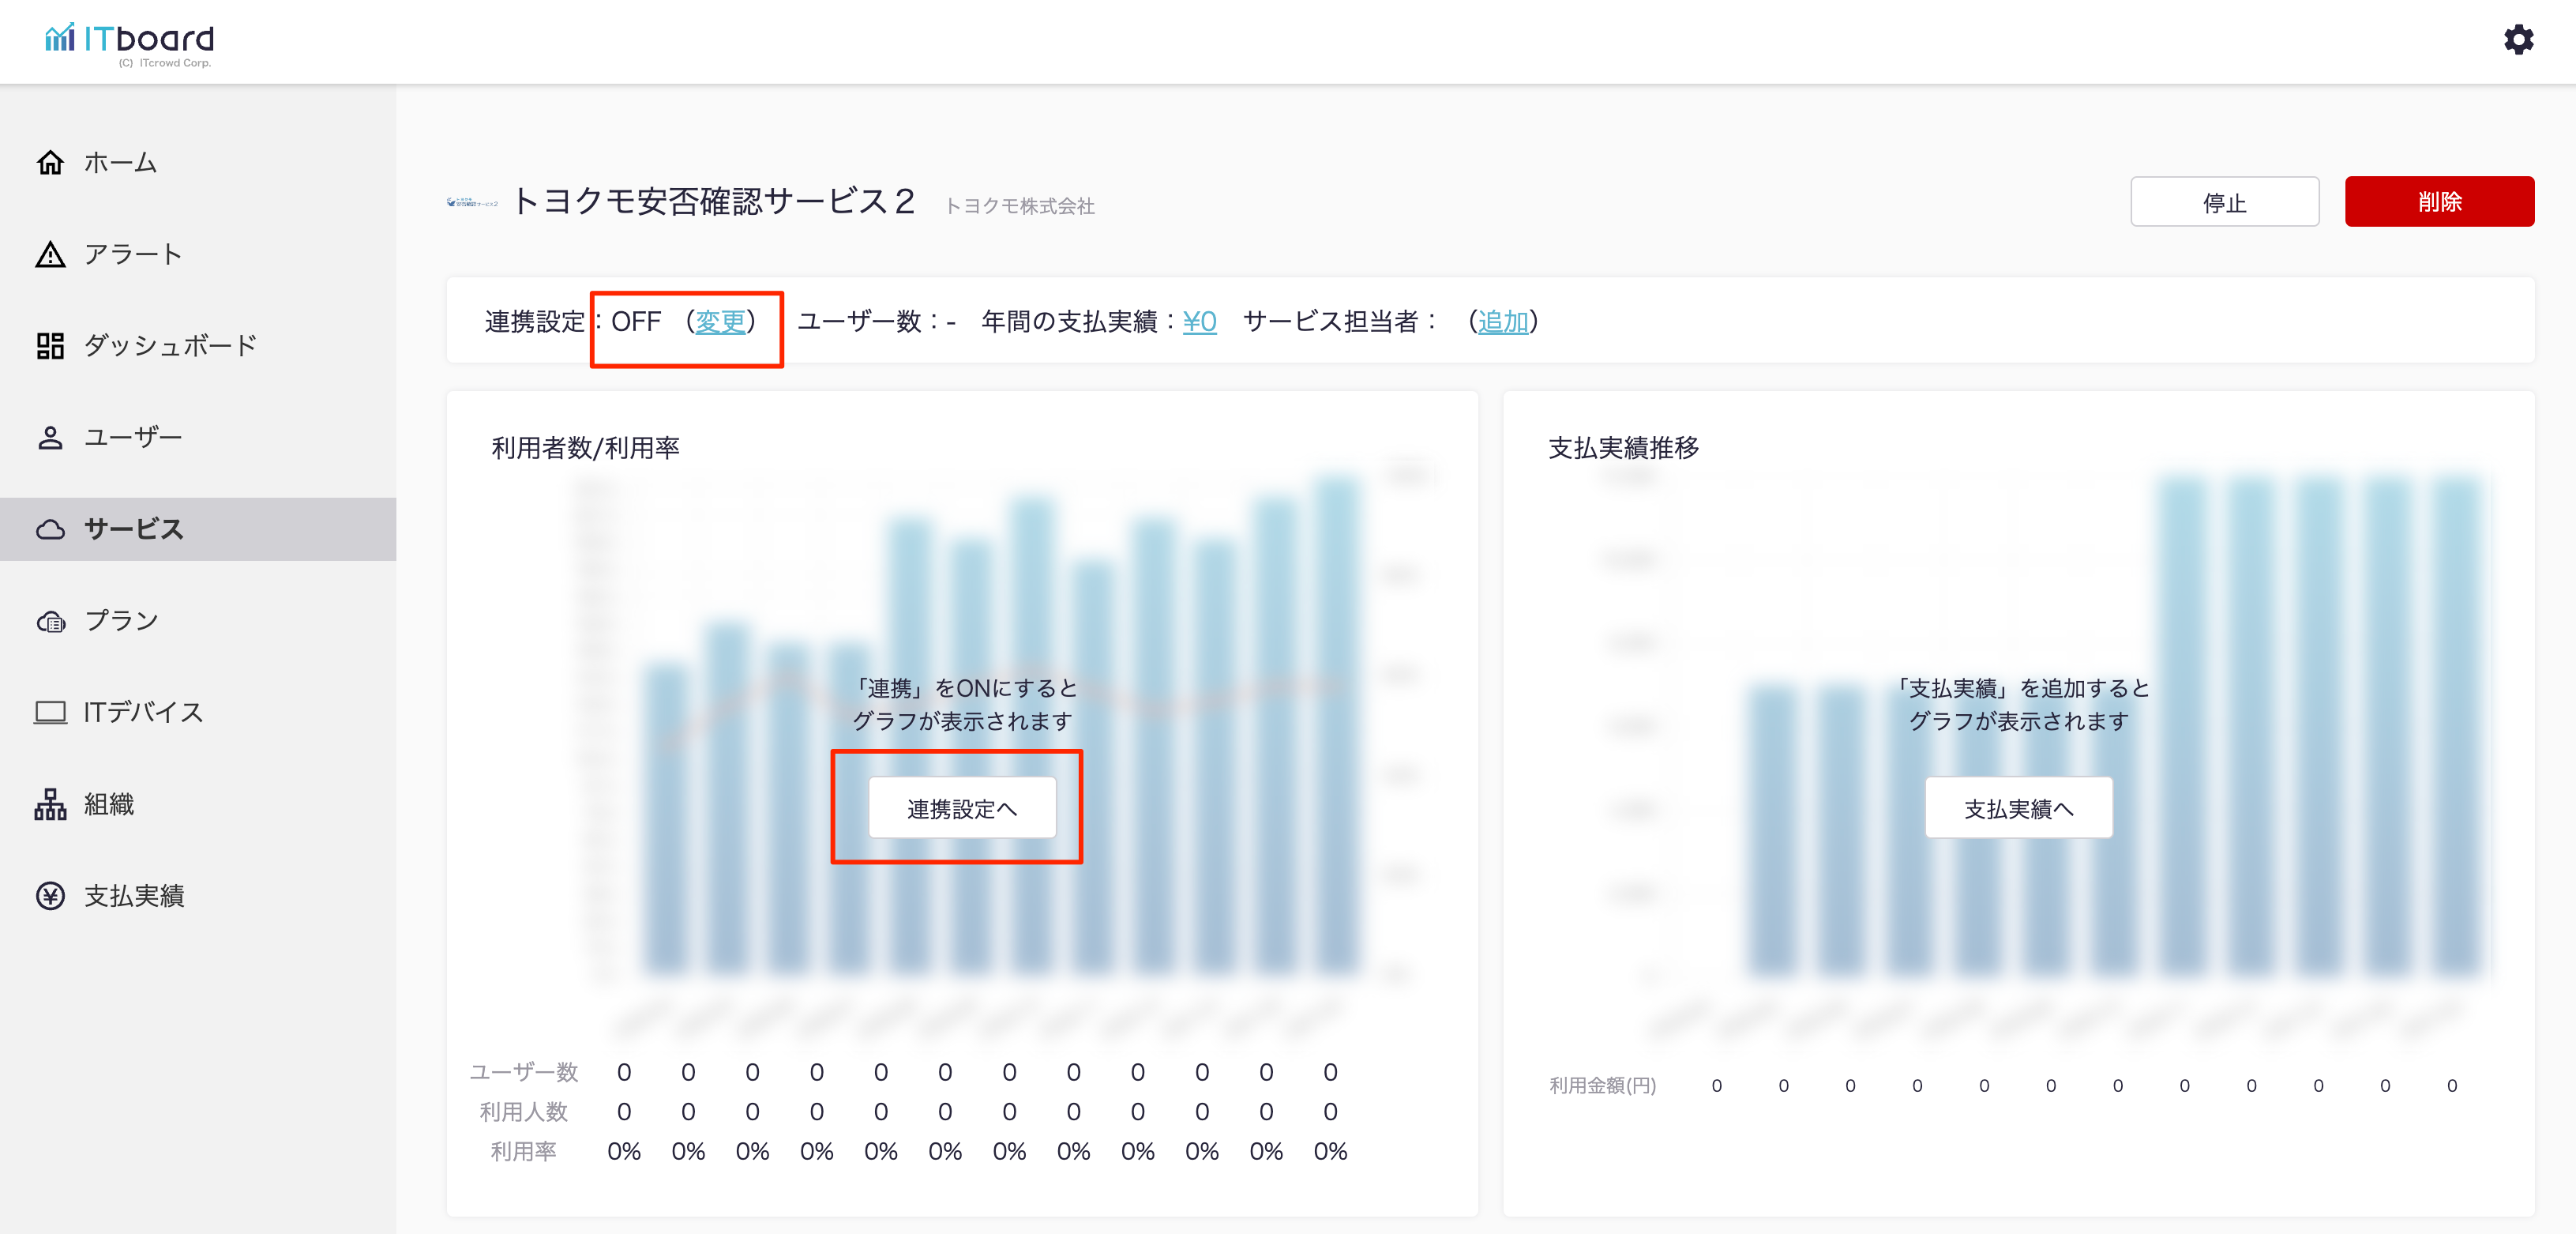Image resolution: width=2576 pixels, height=1234 pixels.
Task: Click the 変更 link beside OFF
Action: click(x=720, y=321)
